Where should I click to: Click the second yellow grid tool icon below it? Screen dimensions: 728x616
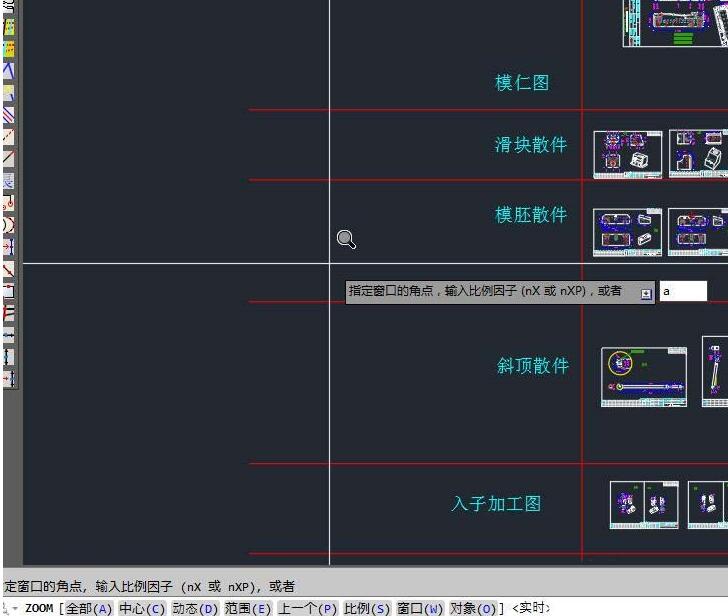9,49
